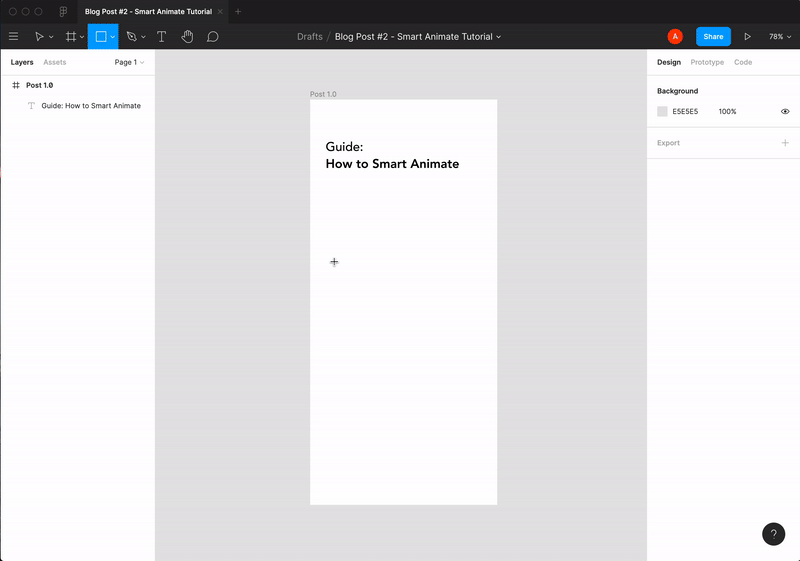
Task: Click the Guide heading text on canvas
Action: tap(392, 155)
